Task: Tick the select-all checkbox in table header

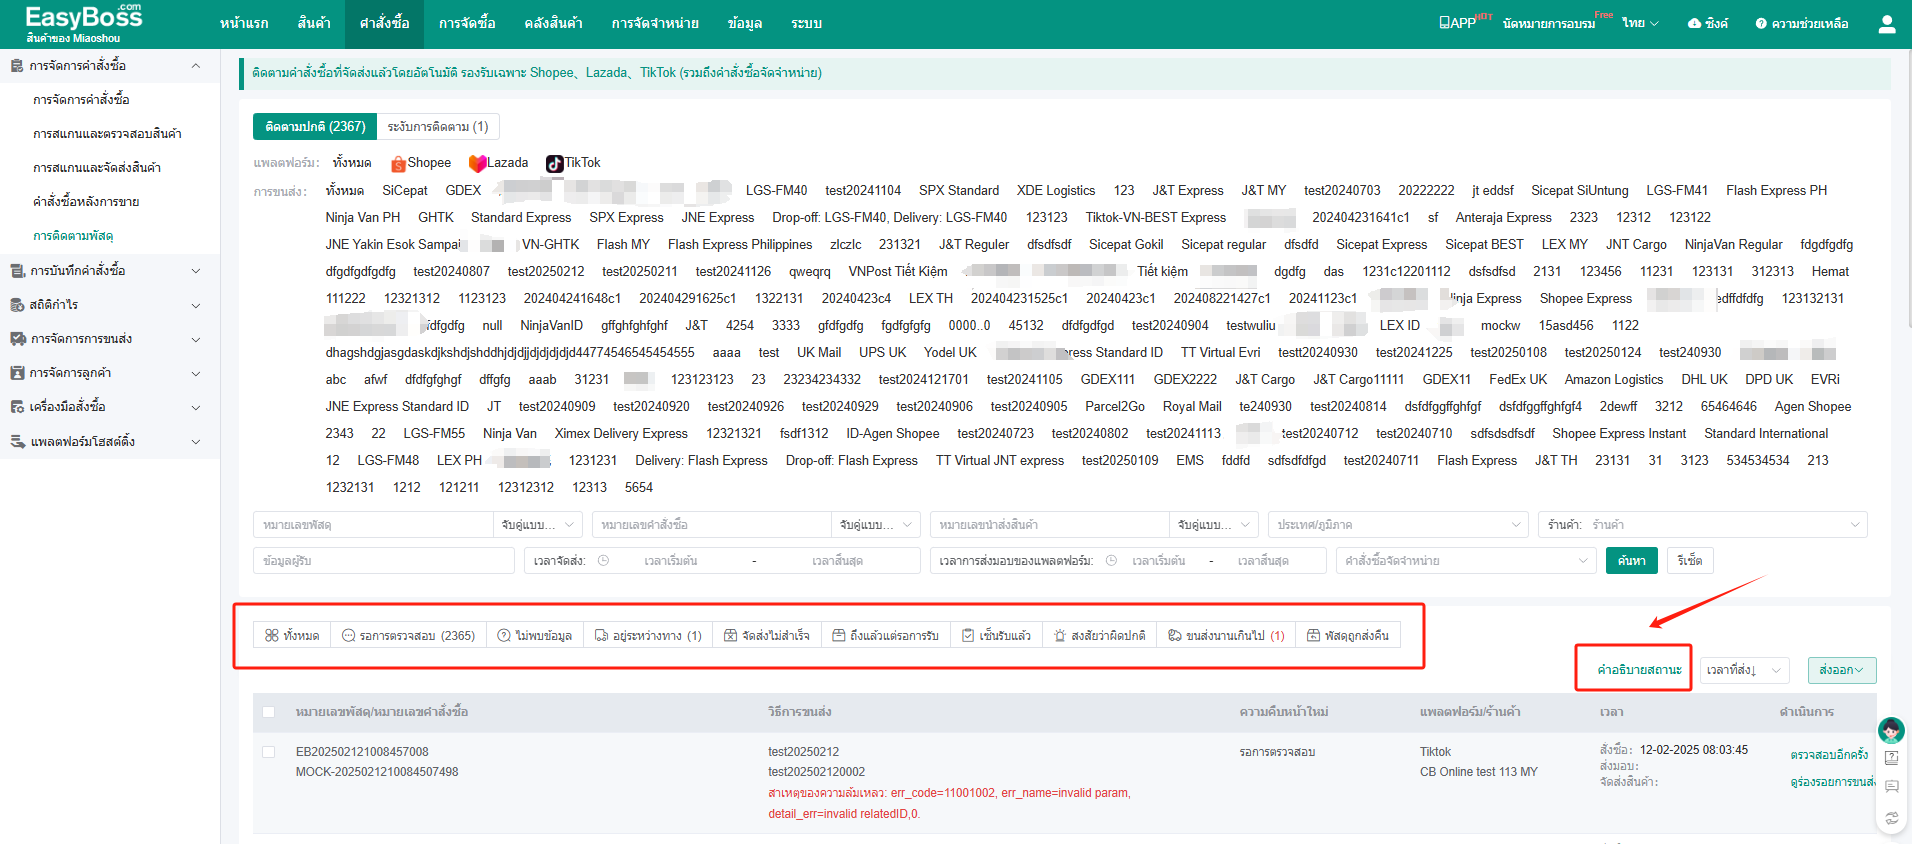Action: (x=268, y=712)
